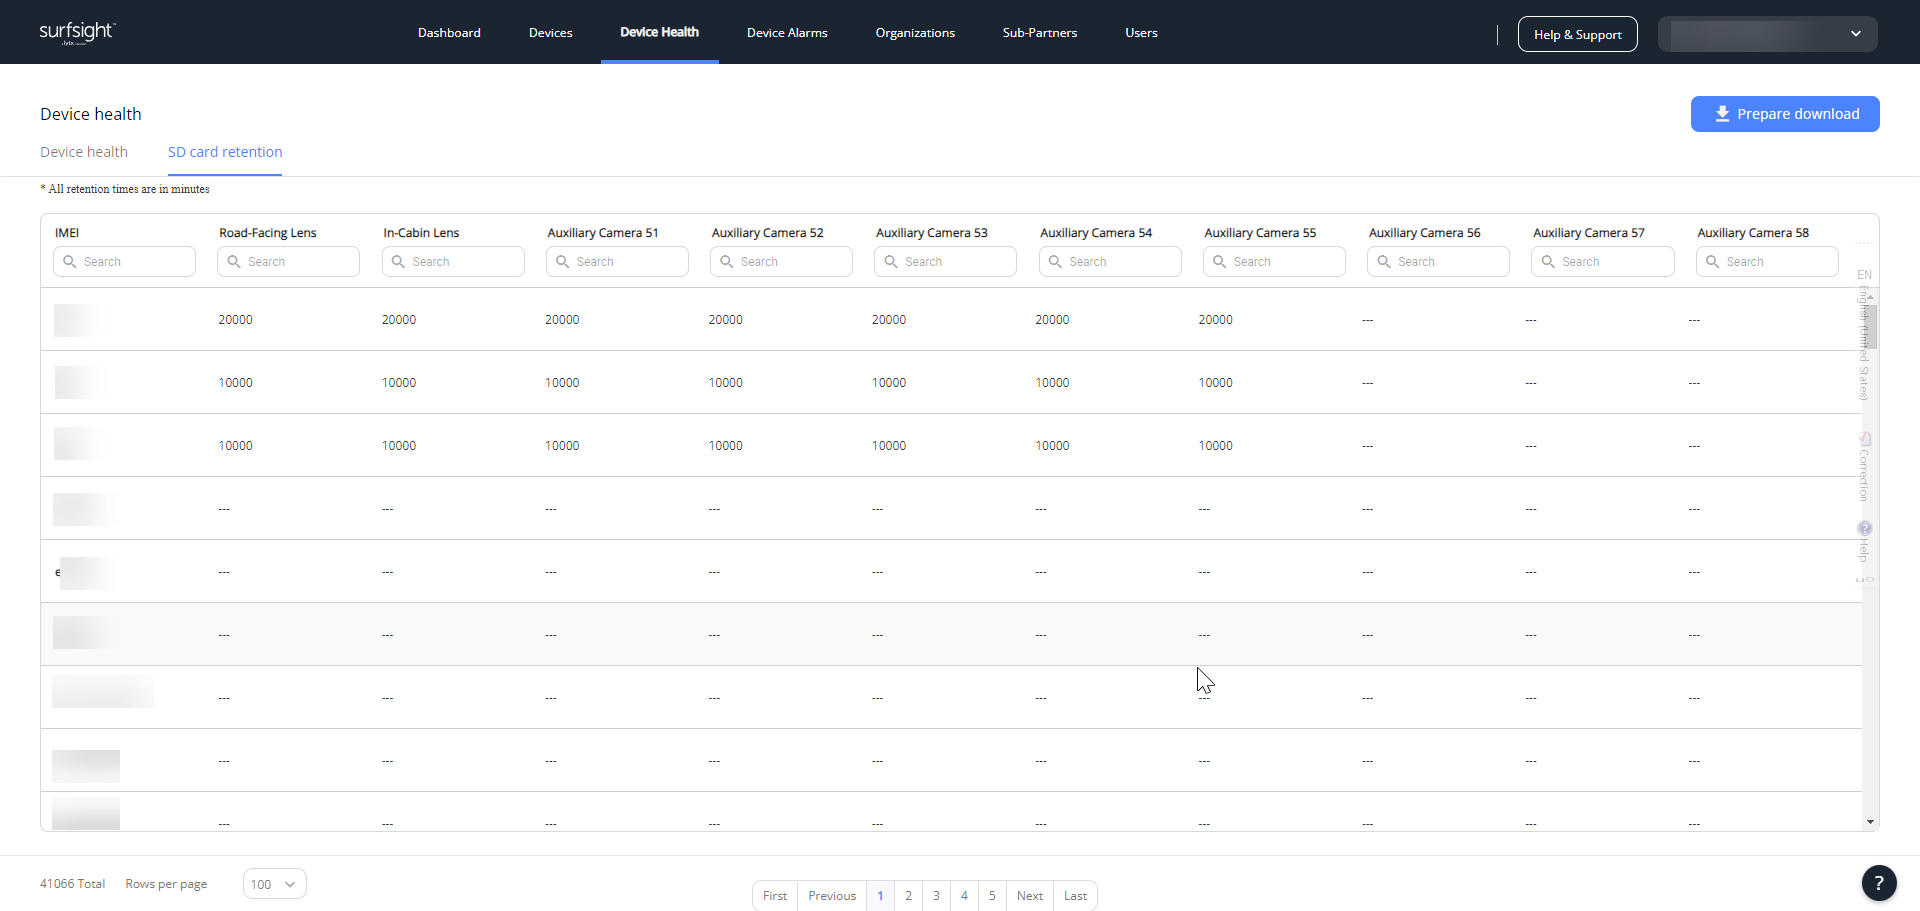
Task: Go to Users page
Action: coord(1141,33)
